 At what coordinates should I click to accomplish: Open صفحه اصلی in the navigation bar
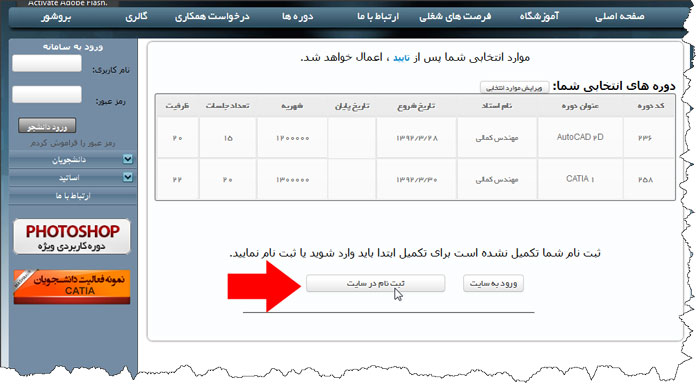click(619, 17)
